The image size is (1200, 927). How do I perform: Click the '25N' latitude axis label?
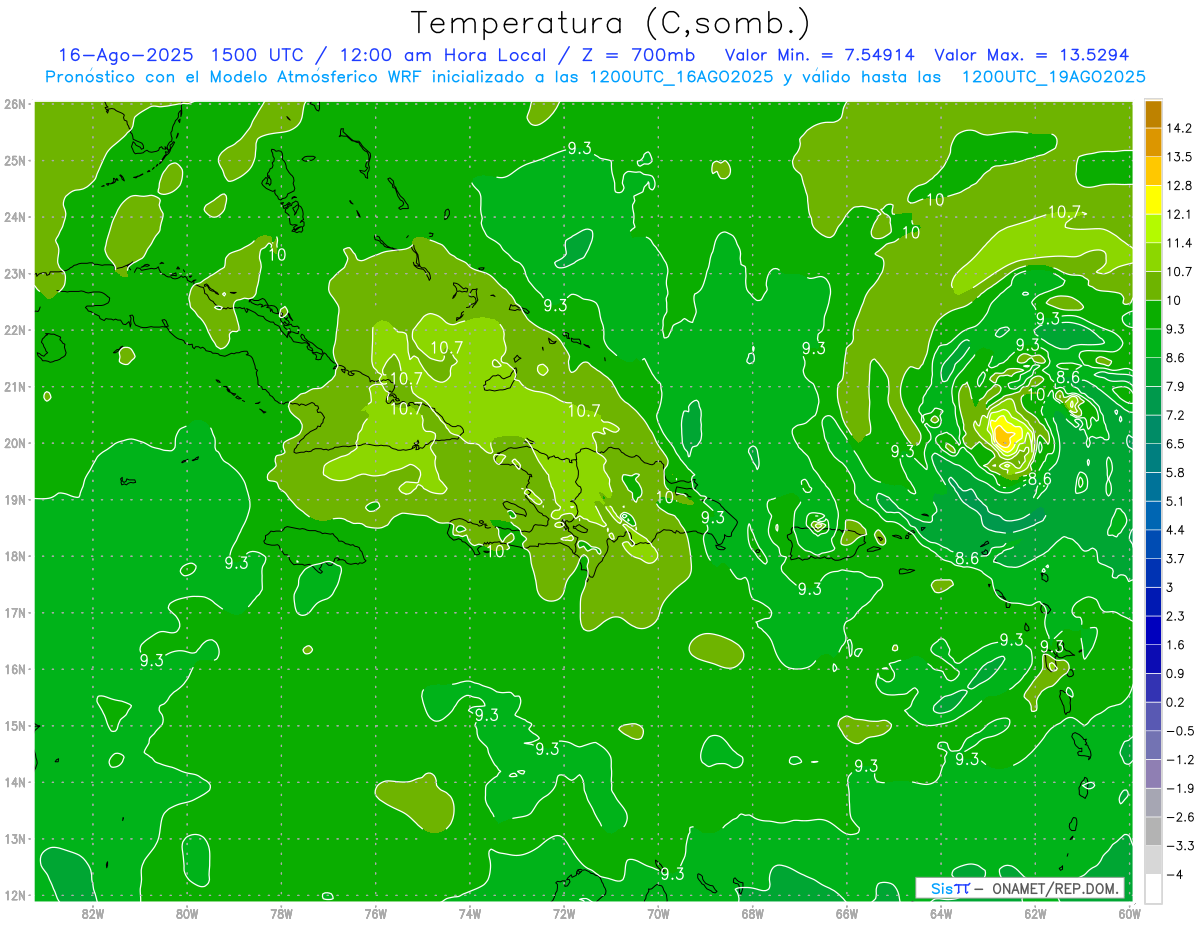point(14,160)
